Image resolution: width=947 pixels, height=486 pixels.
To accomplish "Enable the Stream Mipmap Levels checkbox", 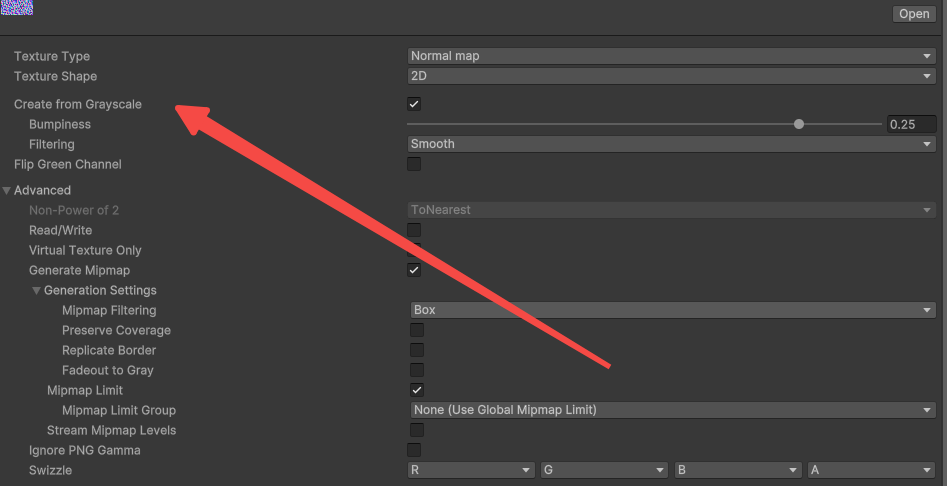I will [417, 430].
